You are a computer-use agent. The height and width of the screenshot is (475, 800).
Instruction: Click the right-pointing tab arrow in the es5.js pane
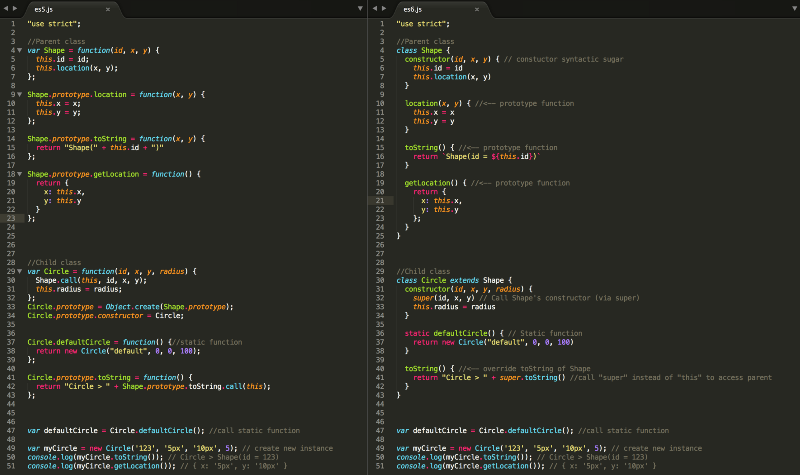(15, 8)
